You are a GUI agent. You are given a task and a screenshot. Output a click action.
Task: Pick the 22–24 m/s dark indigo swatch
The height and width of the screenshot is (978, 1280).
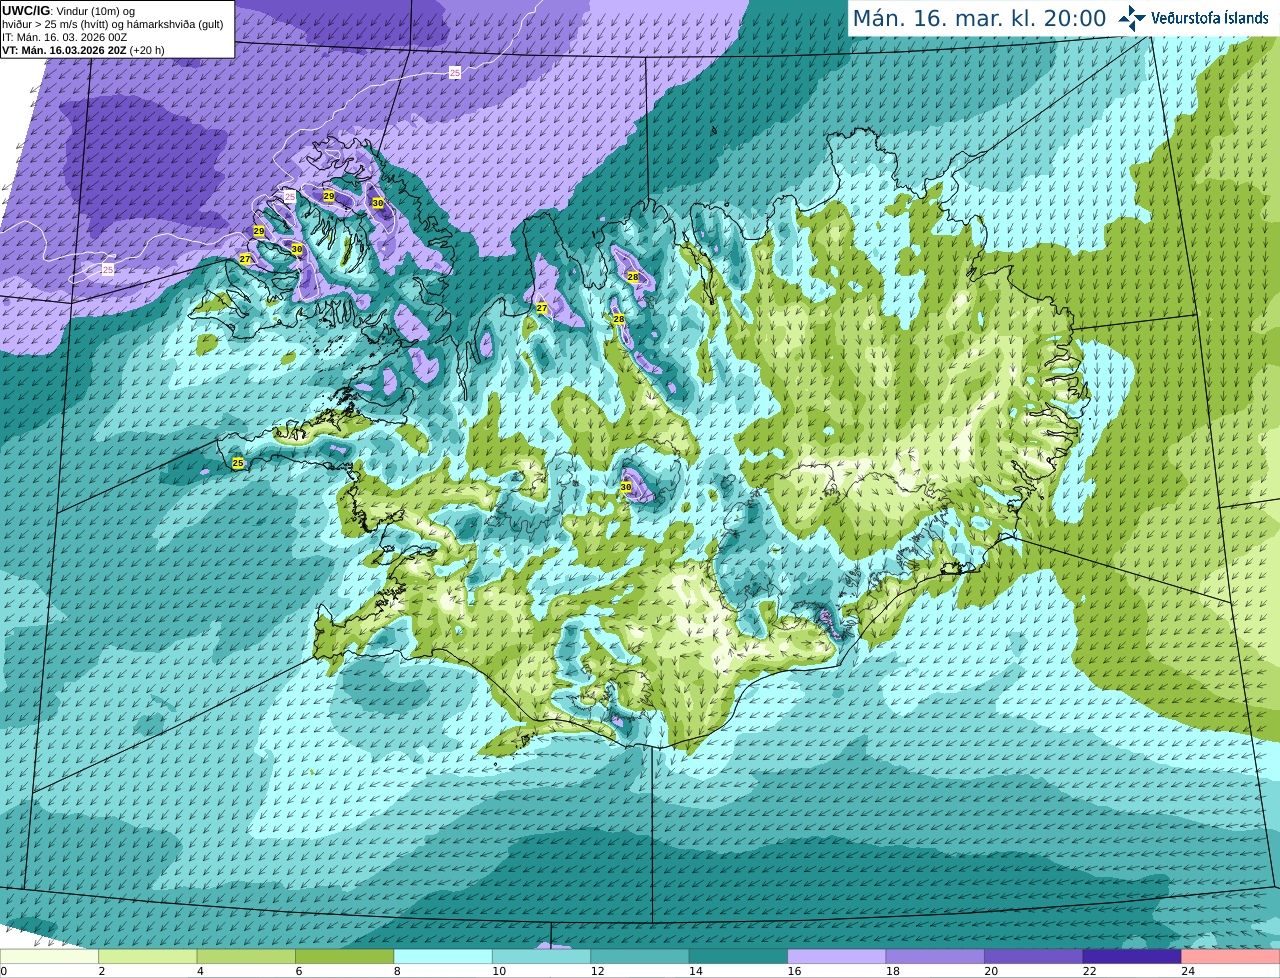tap(1133, 956)
